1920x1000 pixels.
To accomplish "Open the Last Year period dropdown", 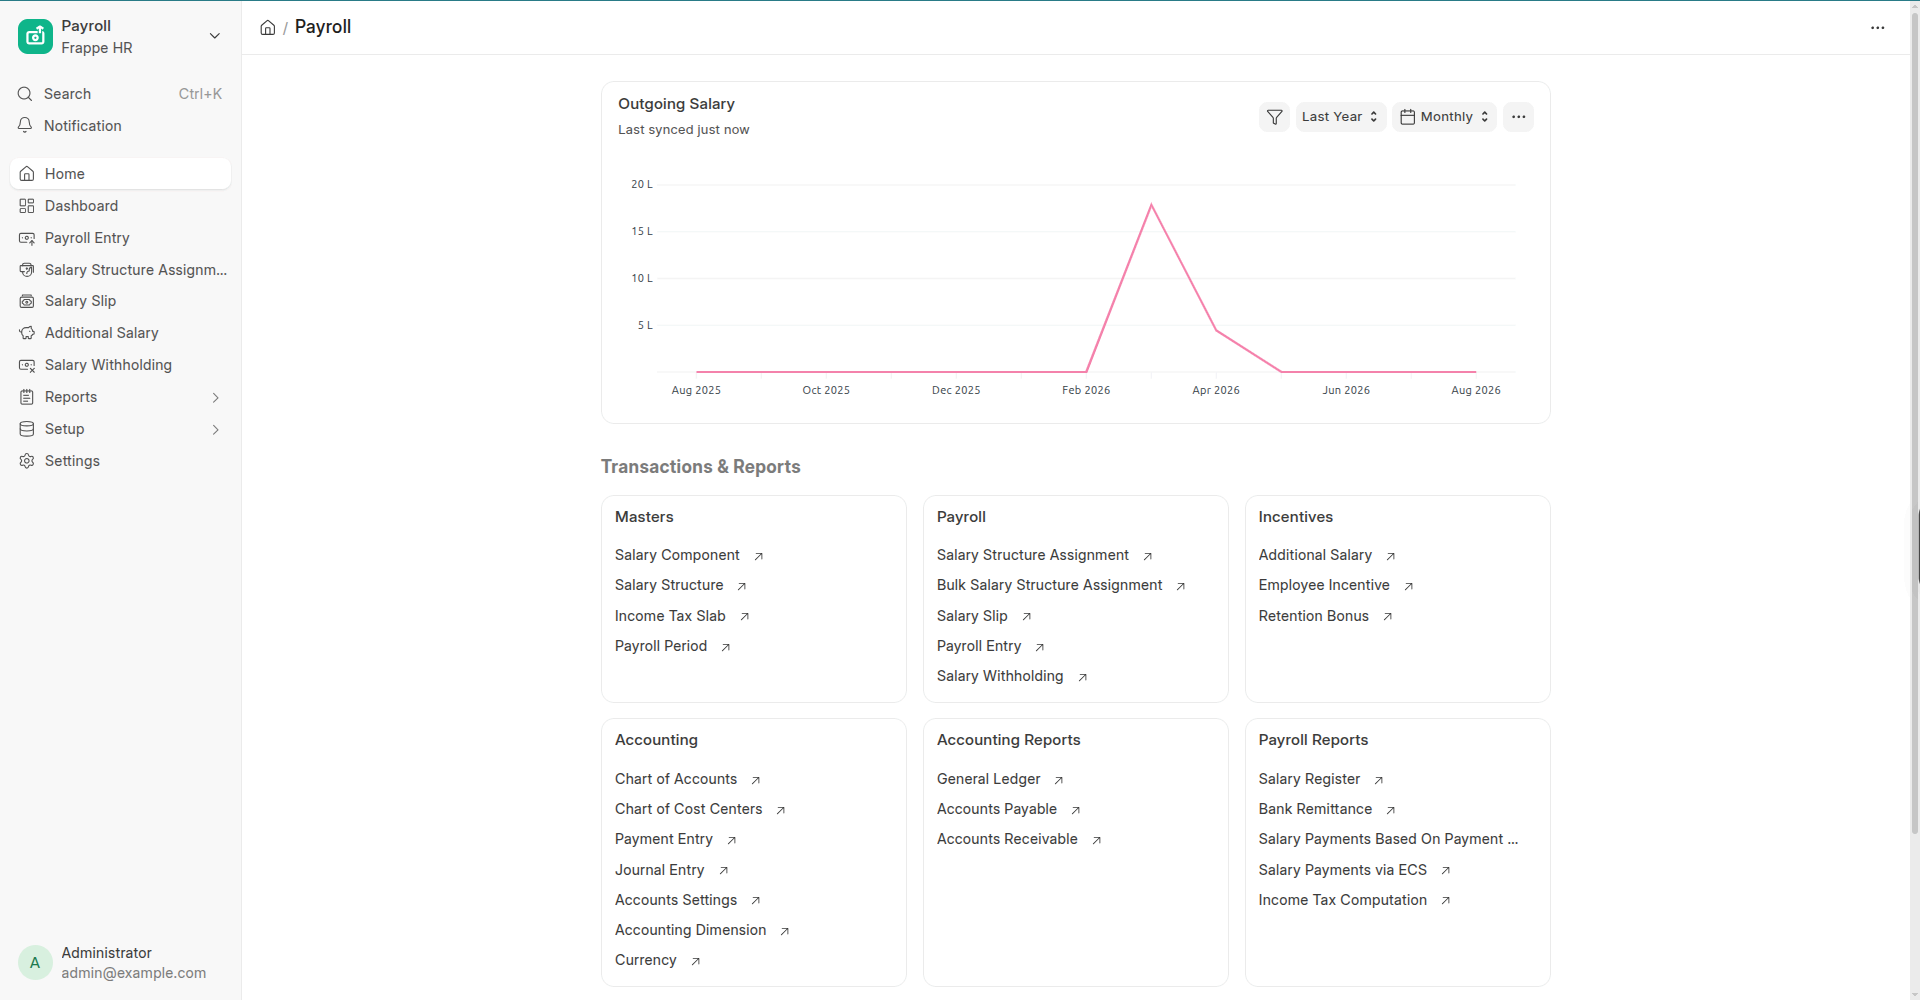I will (x=1340, y=117).
